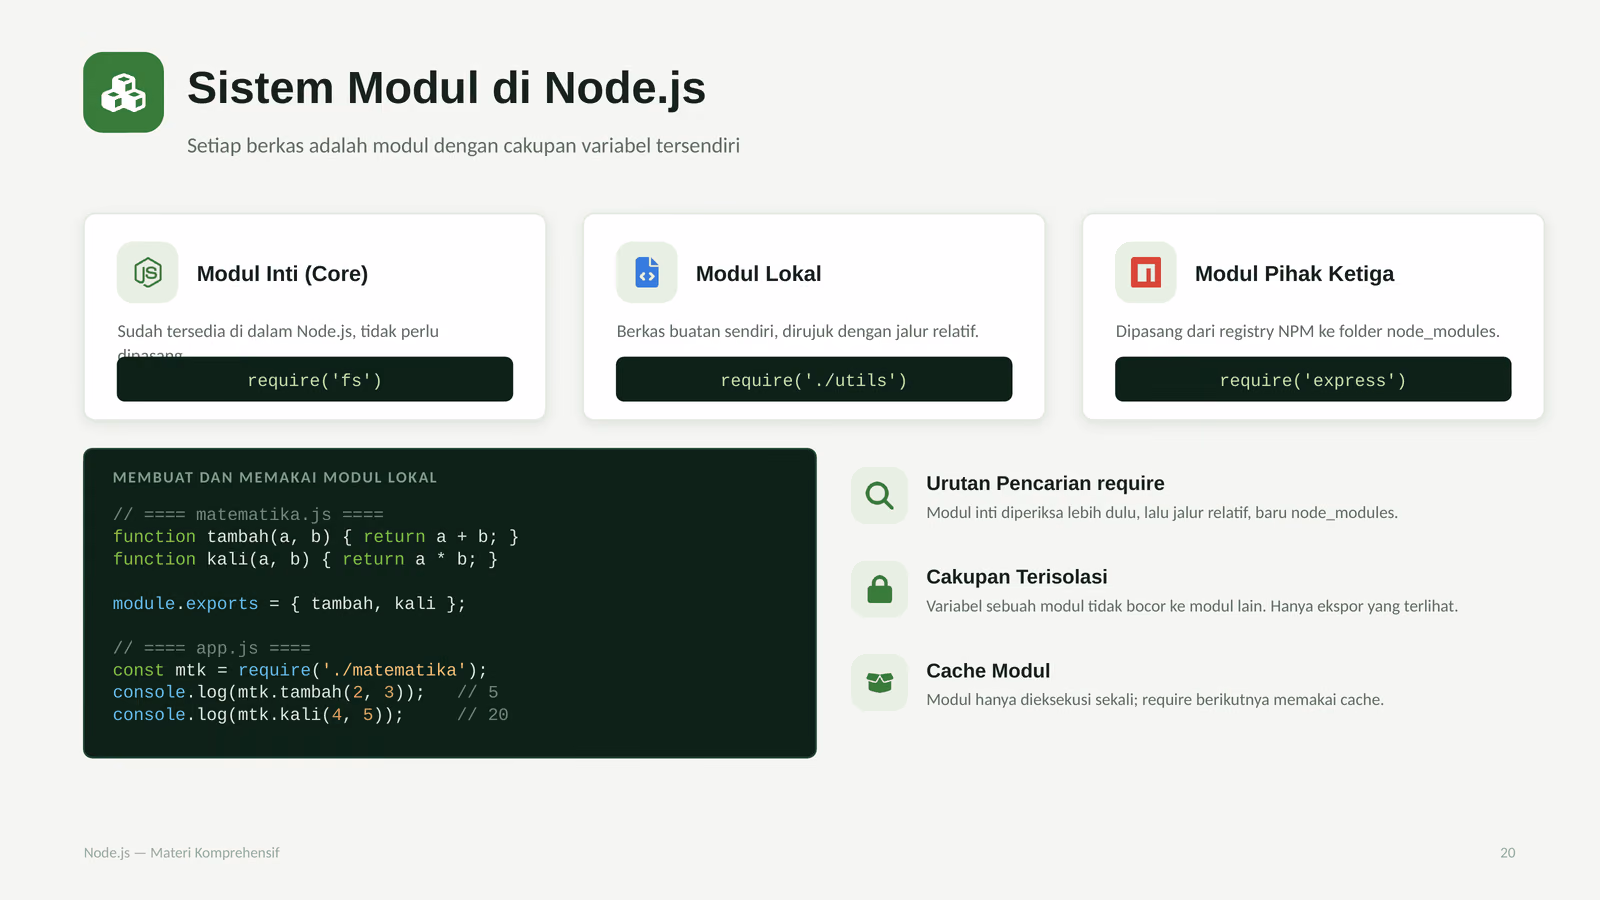Click the slide page number 20
The width and height of the screenshot is (1600, 900).
point(1507,853)
